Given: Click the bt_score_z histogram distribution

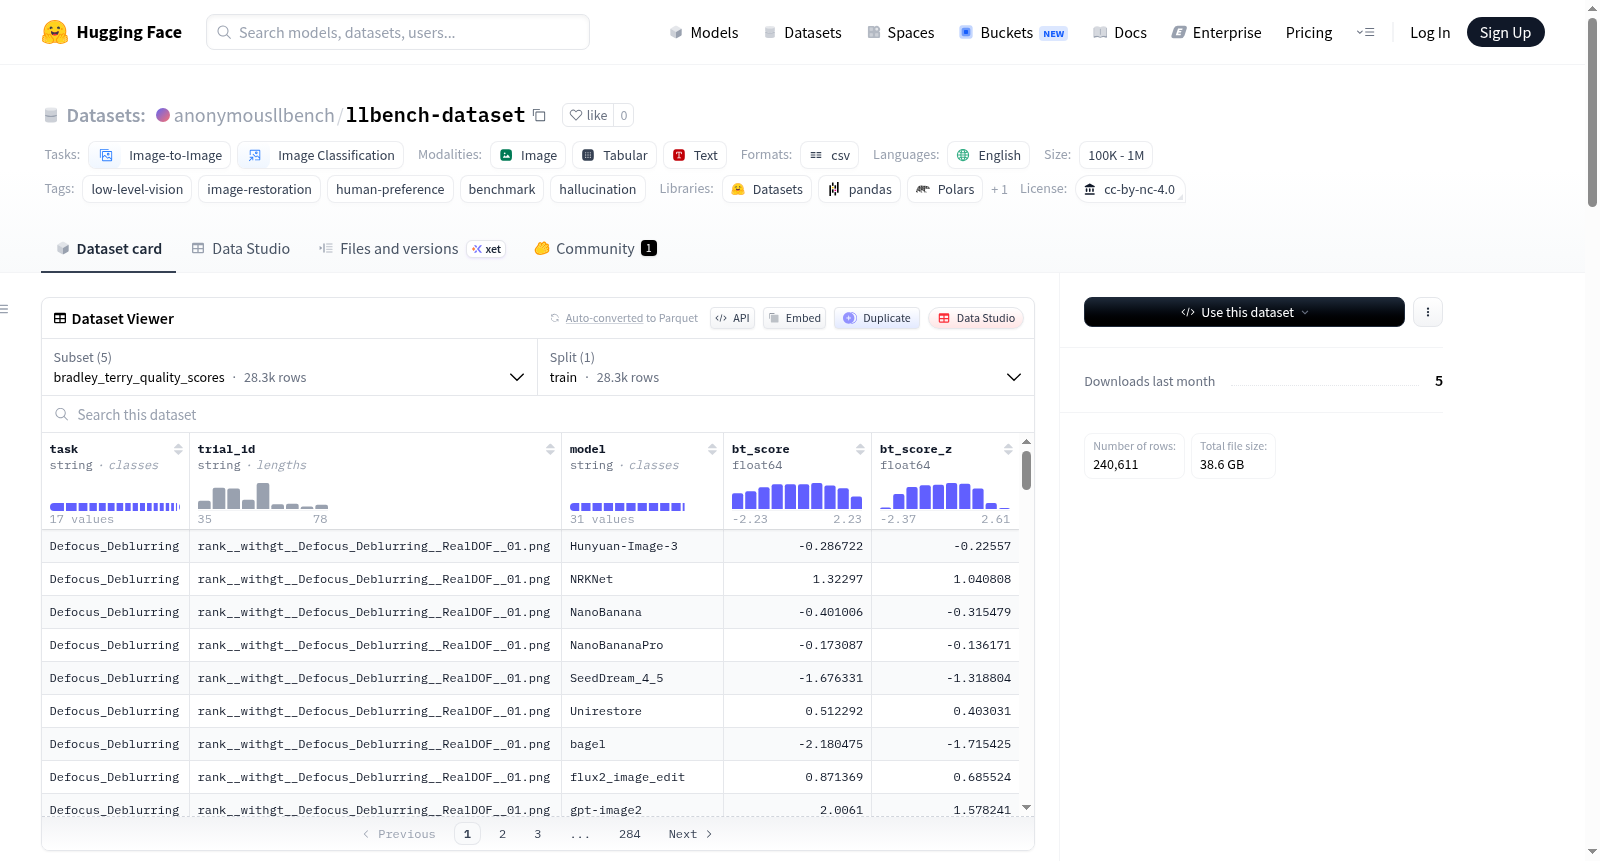Looking at the screenshot, I should click(945, 495).
